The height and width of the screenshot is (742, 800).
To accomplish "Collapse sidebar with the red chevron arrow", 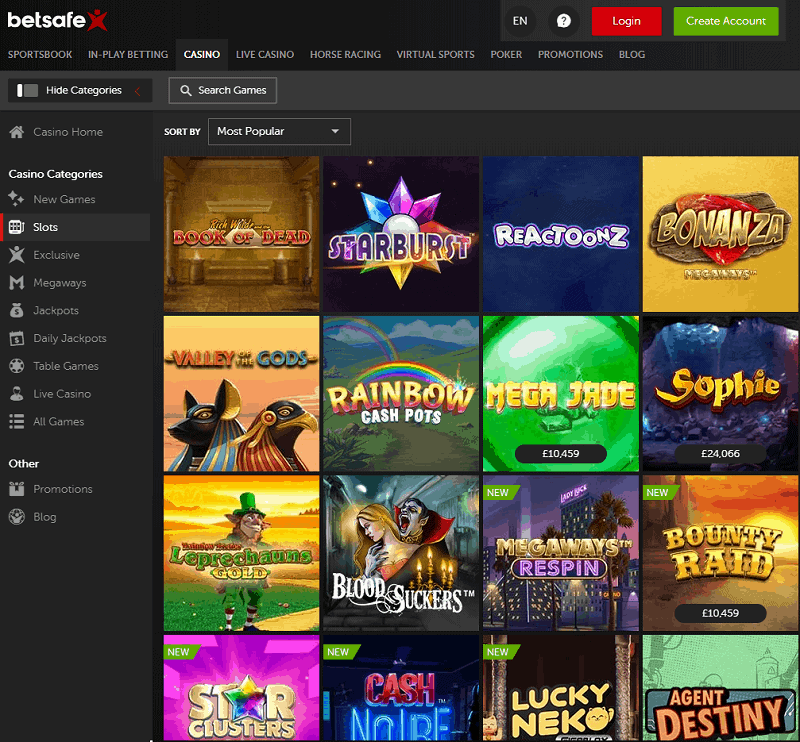I will pyautogui.click(x=137, y=91).
